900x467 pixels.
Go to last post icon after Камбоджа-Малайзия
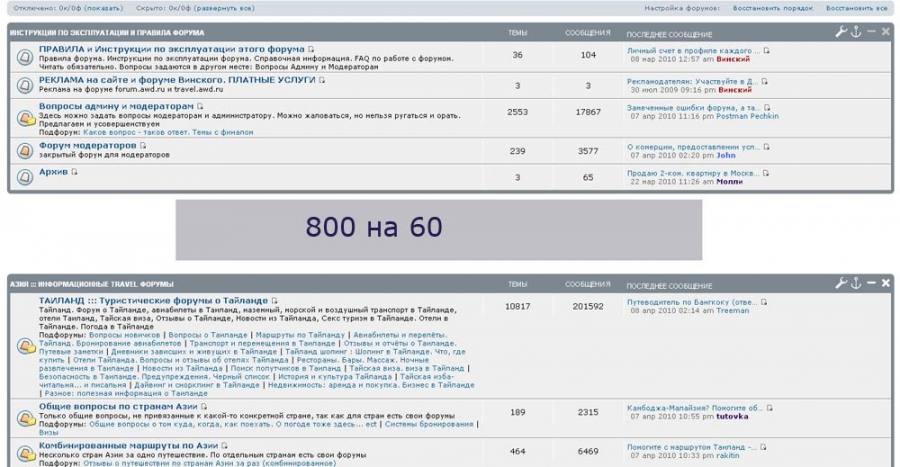pyautogui.click(x=770, y=408)
